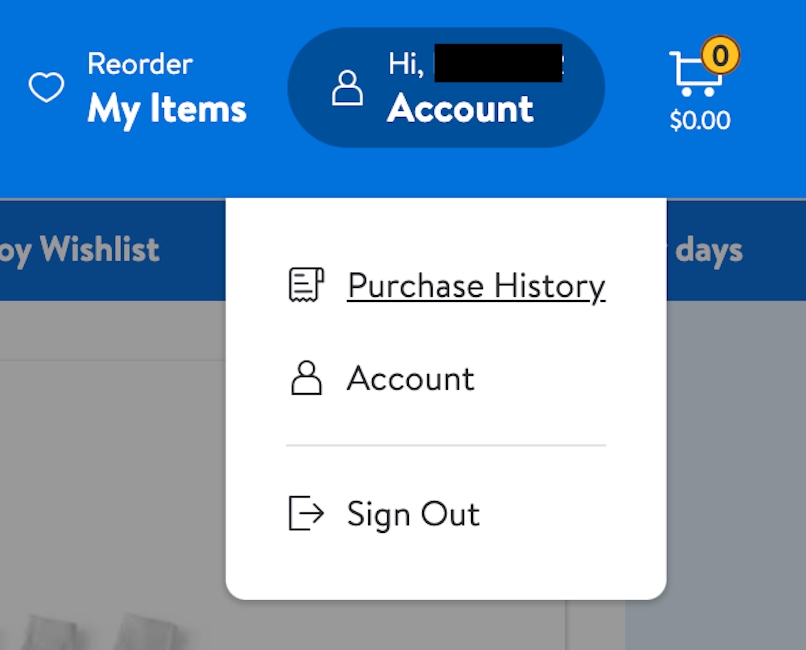806x650 pixels.
Task: Click Reorder in the header
Action: (140, 63)
